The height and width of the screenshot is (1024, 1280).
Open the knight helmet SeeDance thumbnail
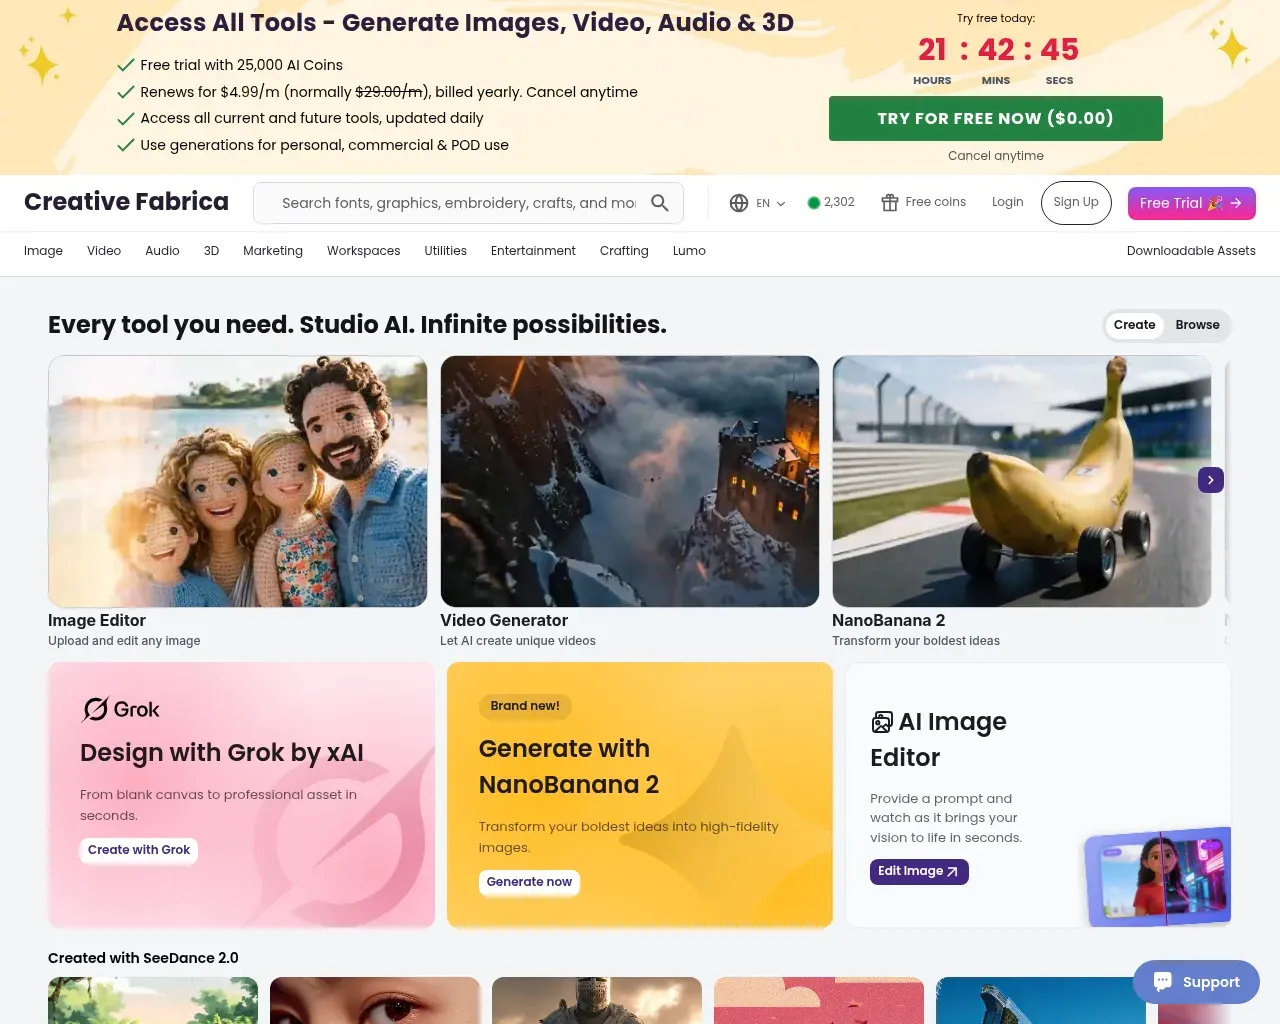[597, 1000]
